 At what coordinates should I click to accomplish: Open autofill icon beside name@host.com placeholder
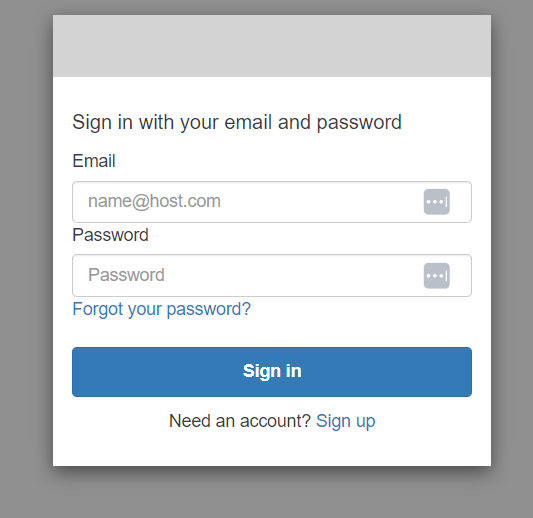coord(436,202)
